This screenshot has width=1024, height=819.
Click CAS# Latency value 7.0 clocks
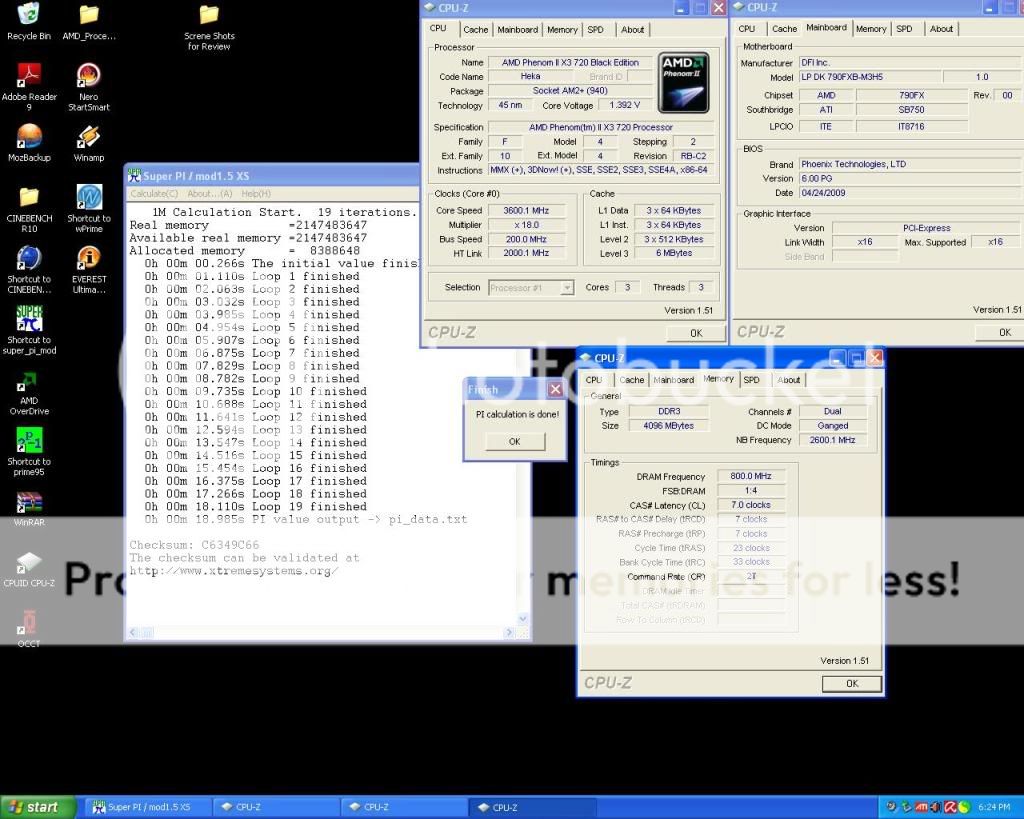point(750,505)
